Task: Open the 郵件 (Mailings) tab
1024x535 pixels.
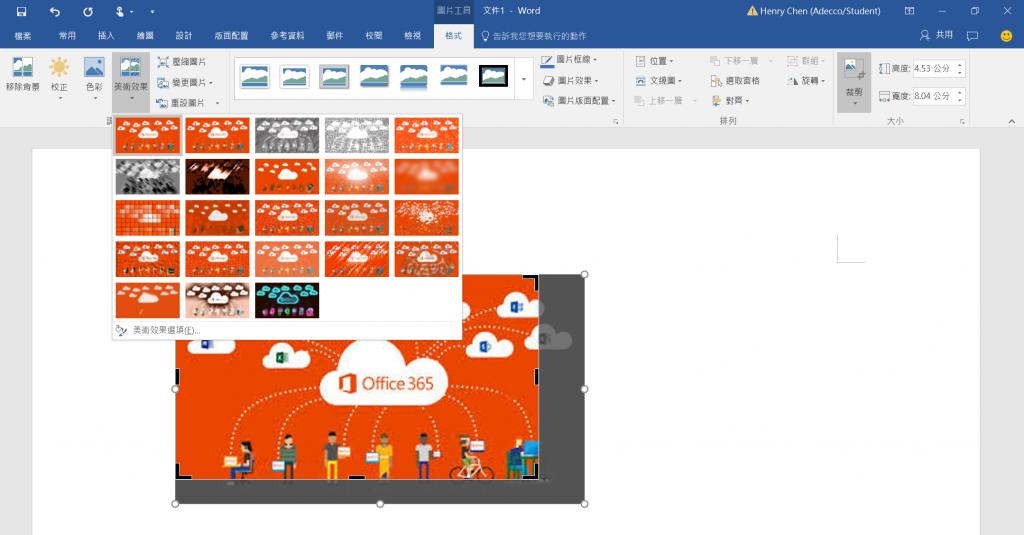Action: pyautogui.click(x=334, y=36)
